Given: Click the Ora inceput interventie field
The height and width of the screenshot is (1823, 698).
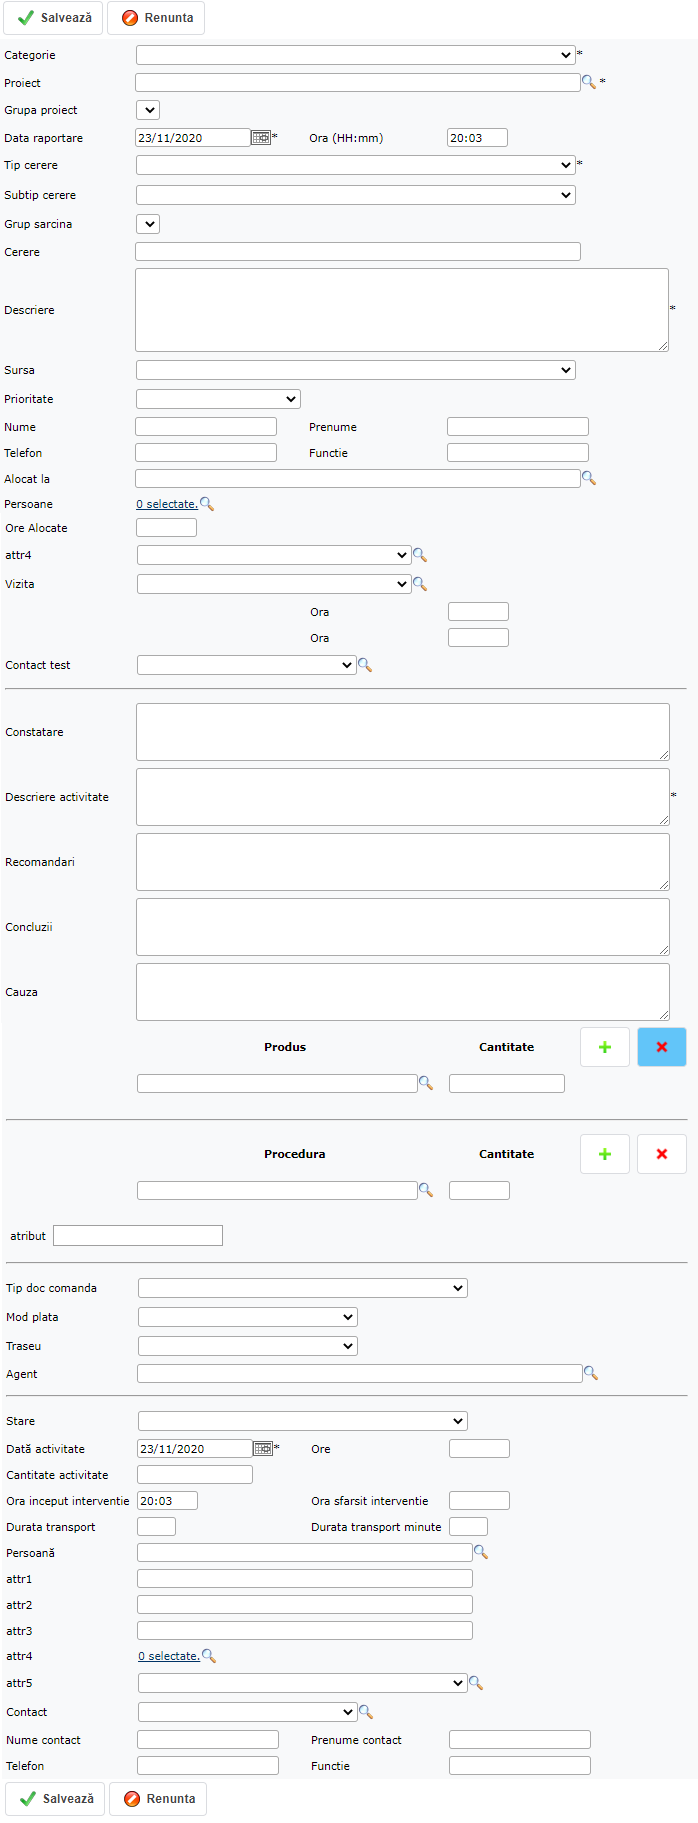Looking at the screenshot, I should pyautogui.click(x=167, y=1501).
